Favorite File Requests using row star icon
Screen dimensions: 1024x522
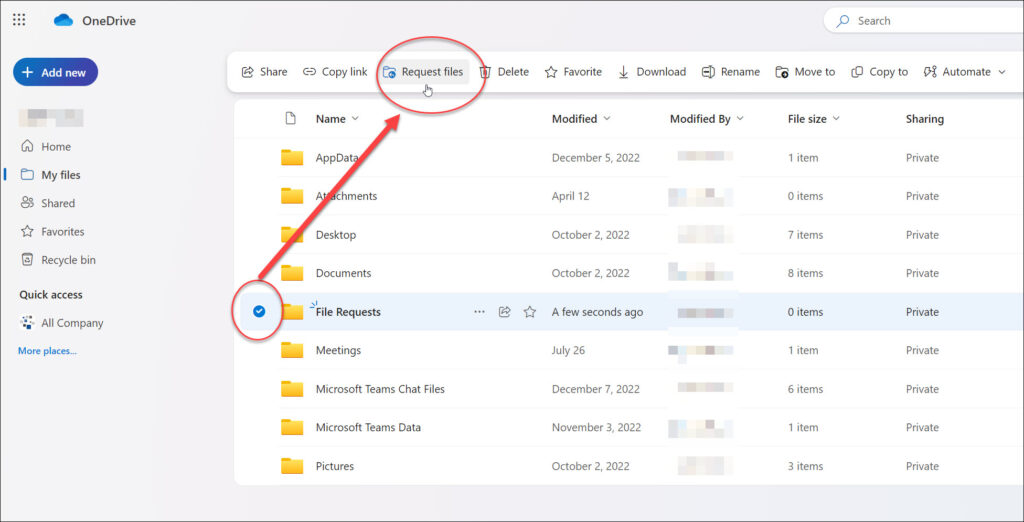tap(530, 312)
